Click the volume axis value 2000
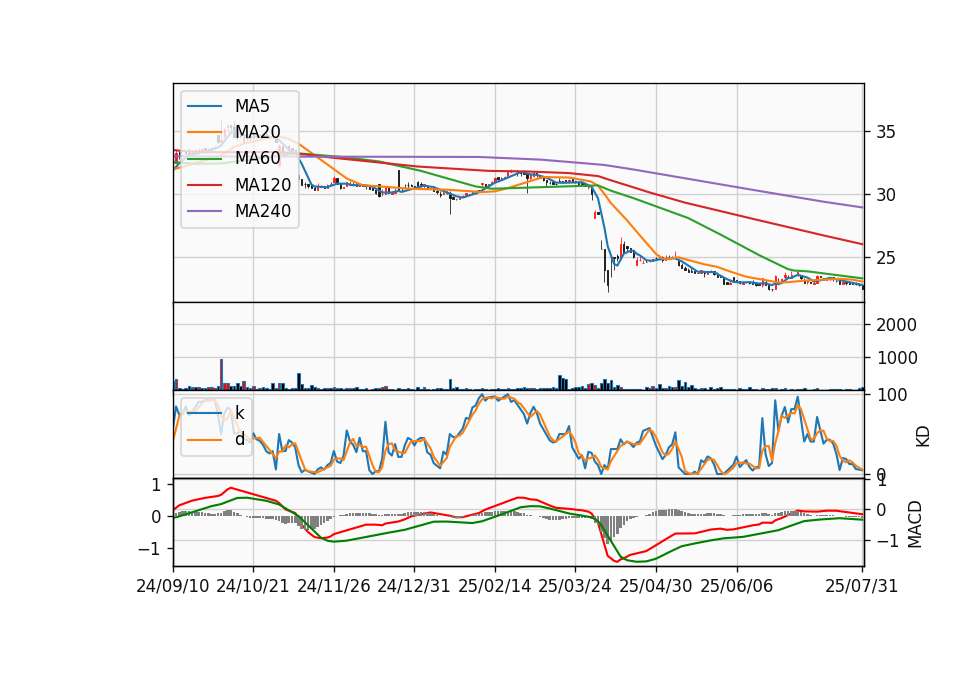960x690 pixels. point(896,325)
